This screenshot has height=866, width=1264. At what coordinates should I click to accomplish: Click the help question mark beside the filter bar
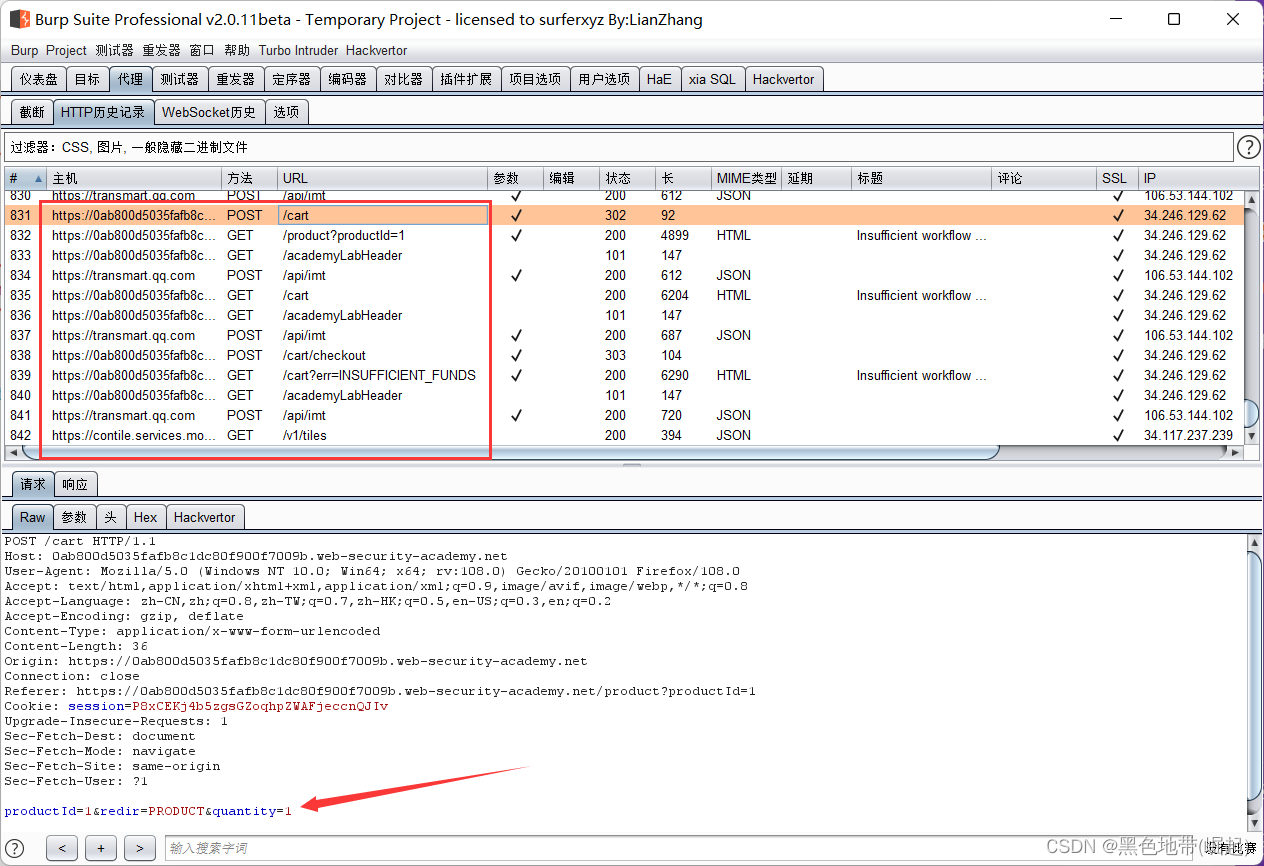click(x=1248, y=148)
